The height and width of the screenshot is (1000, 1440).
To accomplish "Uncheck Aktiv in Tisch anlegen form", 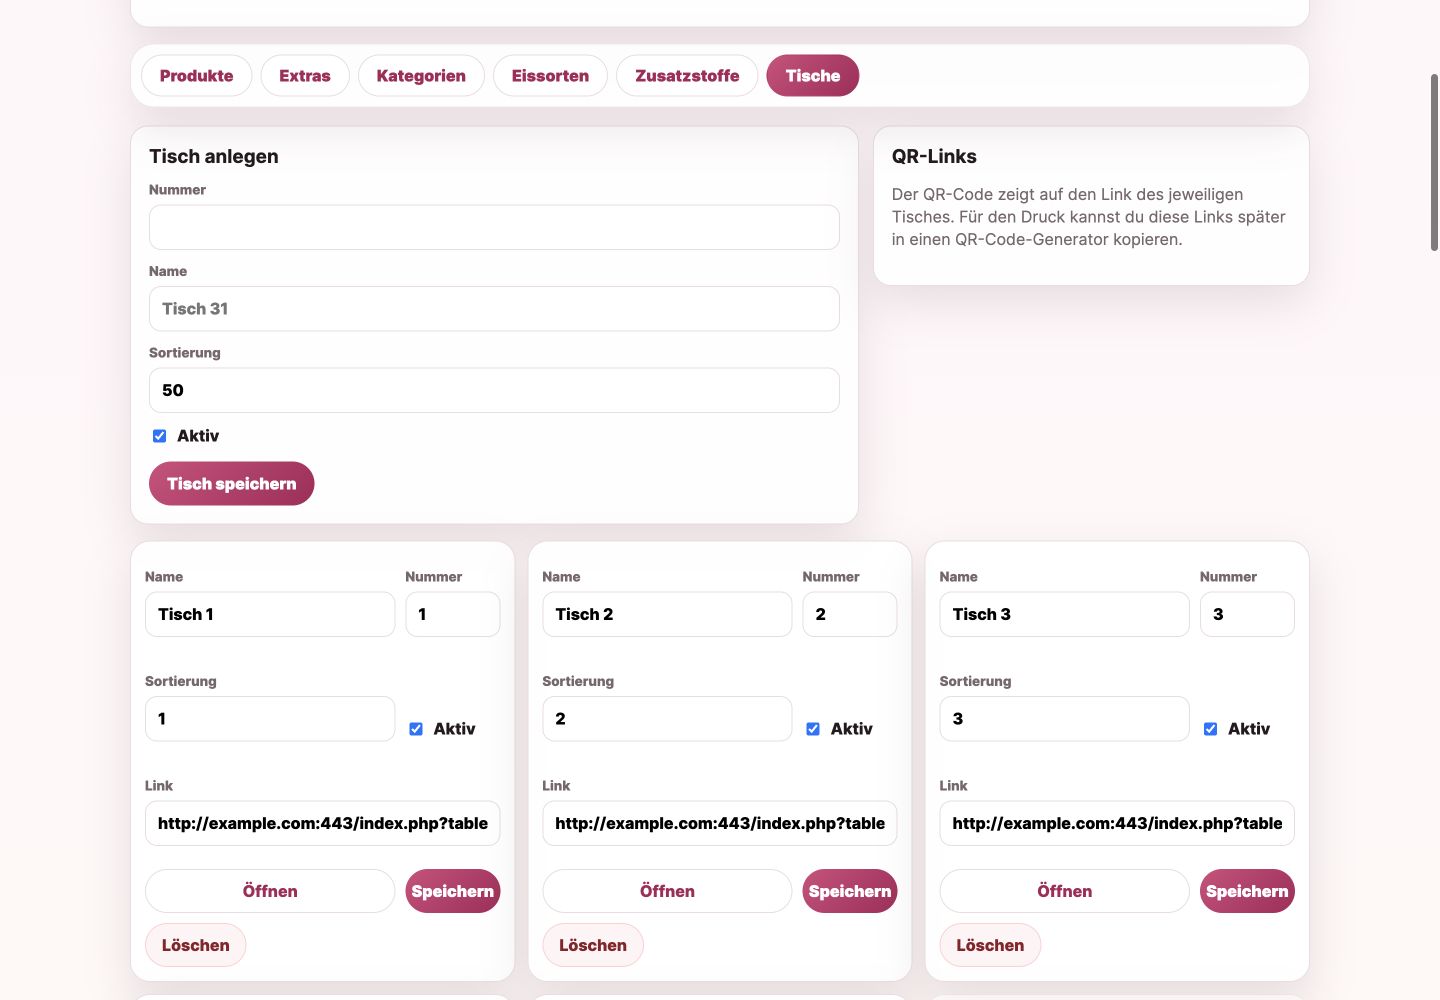I will tap(159, 436).
